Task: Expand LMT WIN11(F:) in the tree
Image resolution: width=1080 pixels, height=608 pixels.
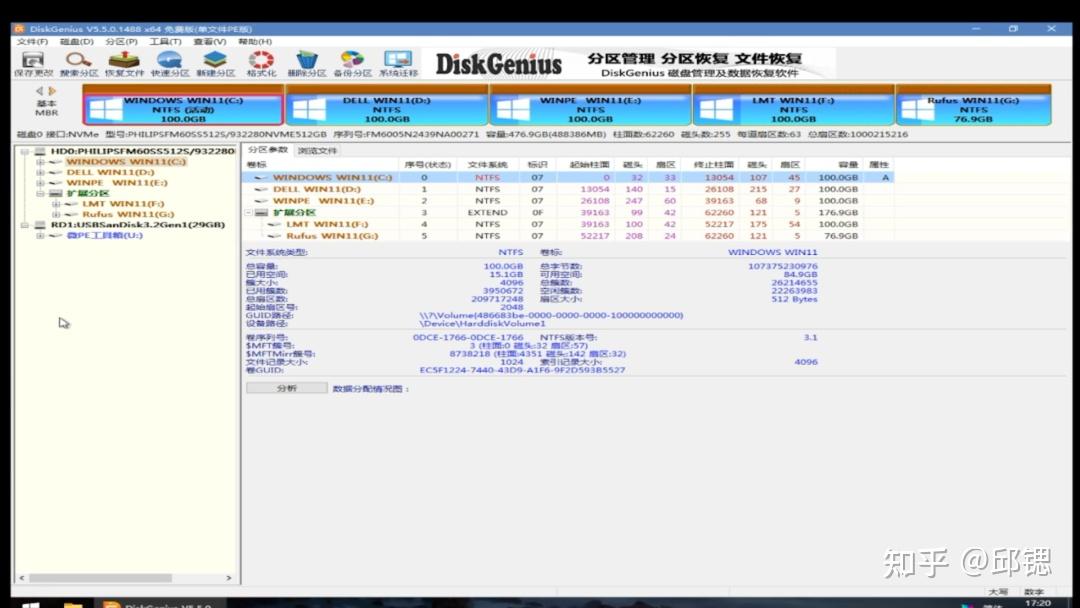Action: [x=56, y=204]
